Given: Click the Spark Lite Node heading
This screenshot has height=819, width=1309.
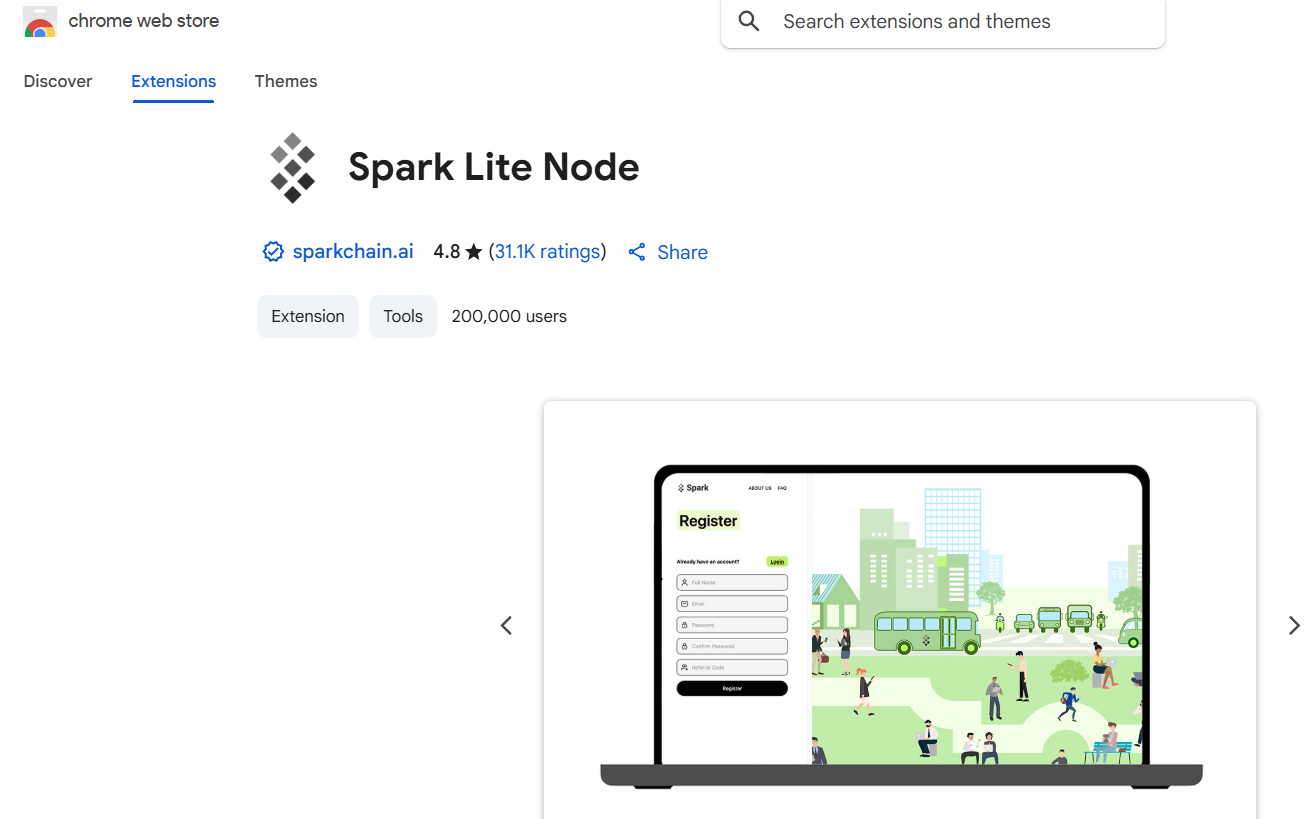Looking at the screenshot, I should (494, 167).
